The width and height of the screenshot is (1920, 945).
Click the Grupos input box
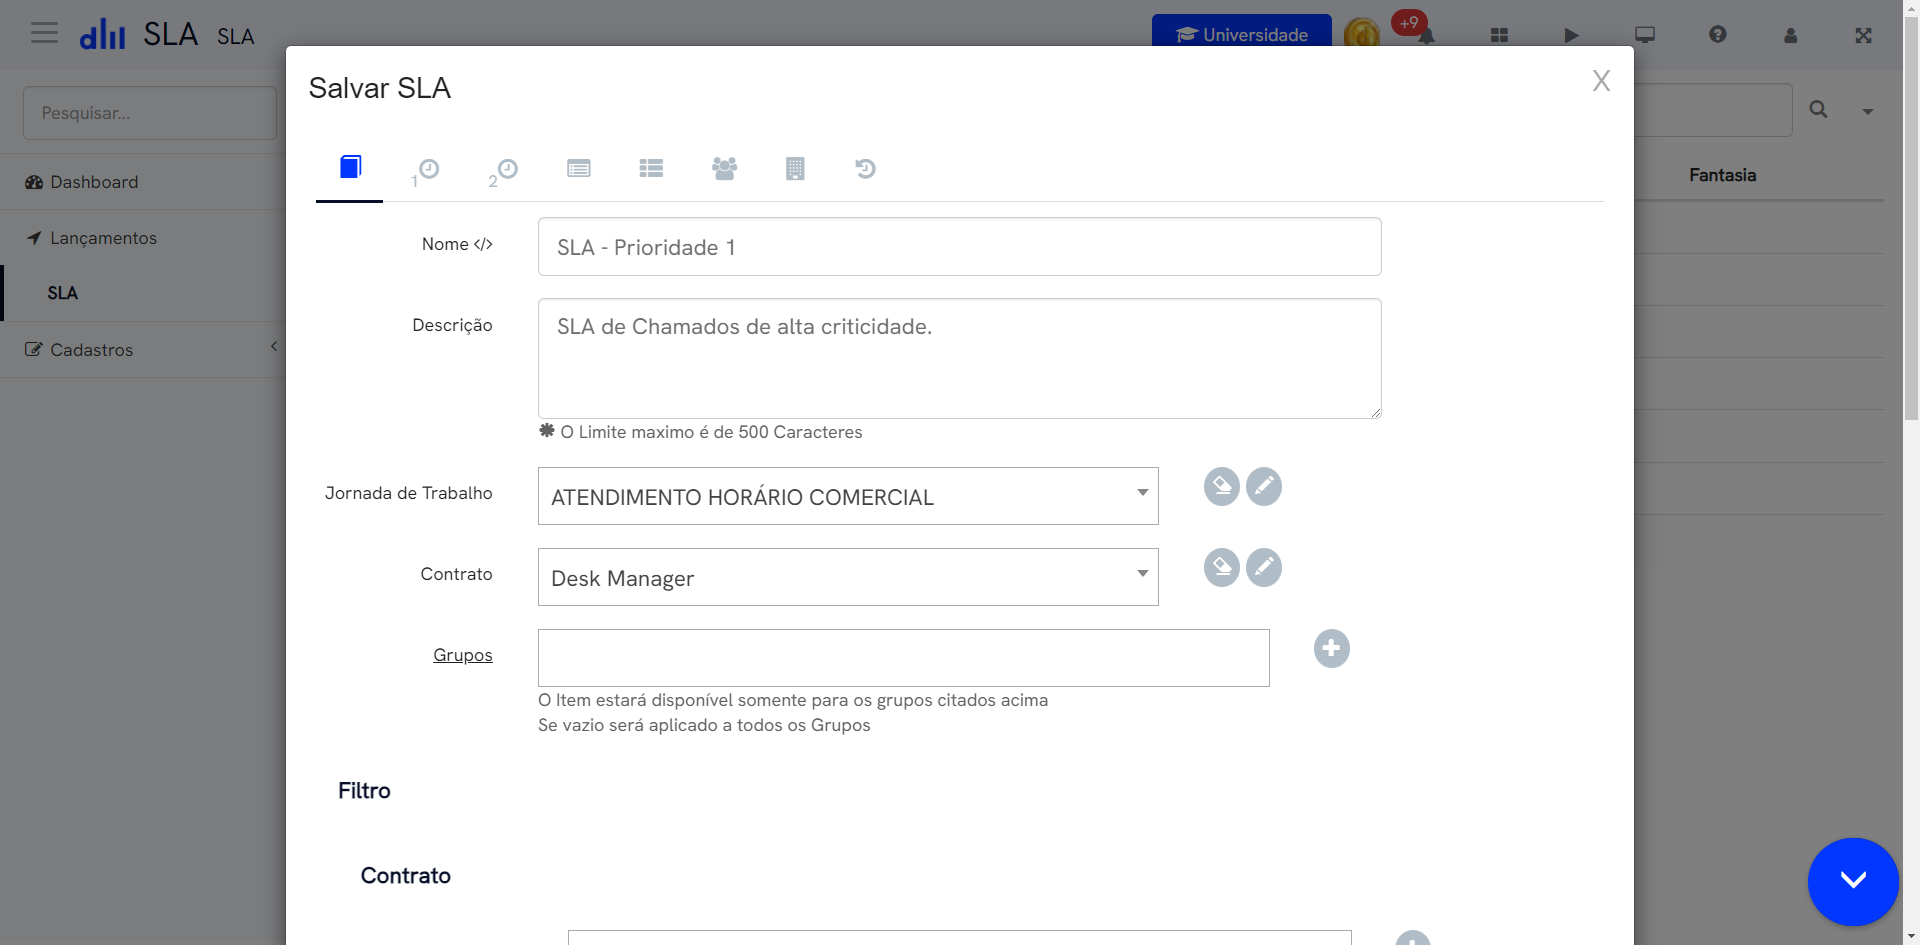904,658
